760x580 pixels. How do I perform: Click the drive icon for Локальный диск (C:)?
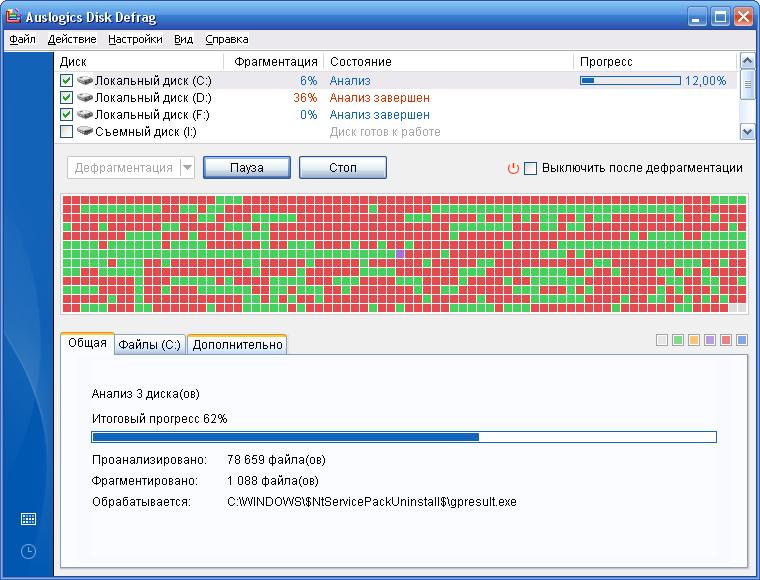click(85, 80)
